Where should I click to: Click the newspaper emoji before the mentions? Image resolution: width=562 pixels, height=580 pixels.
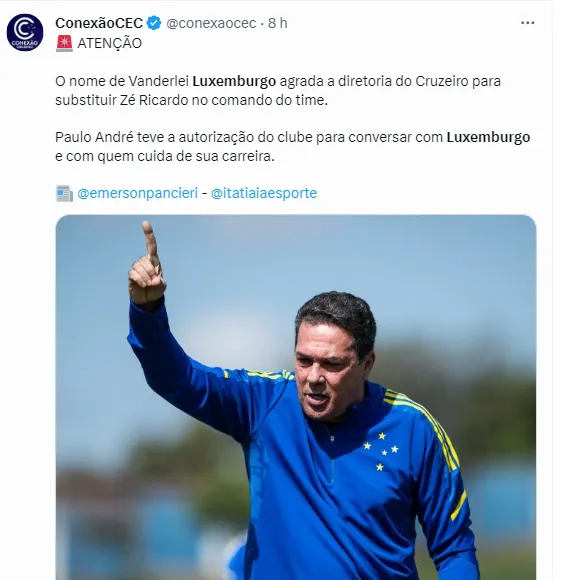(64, 193)
